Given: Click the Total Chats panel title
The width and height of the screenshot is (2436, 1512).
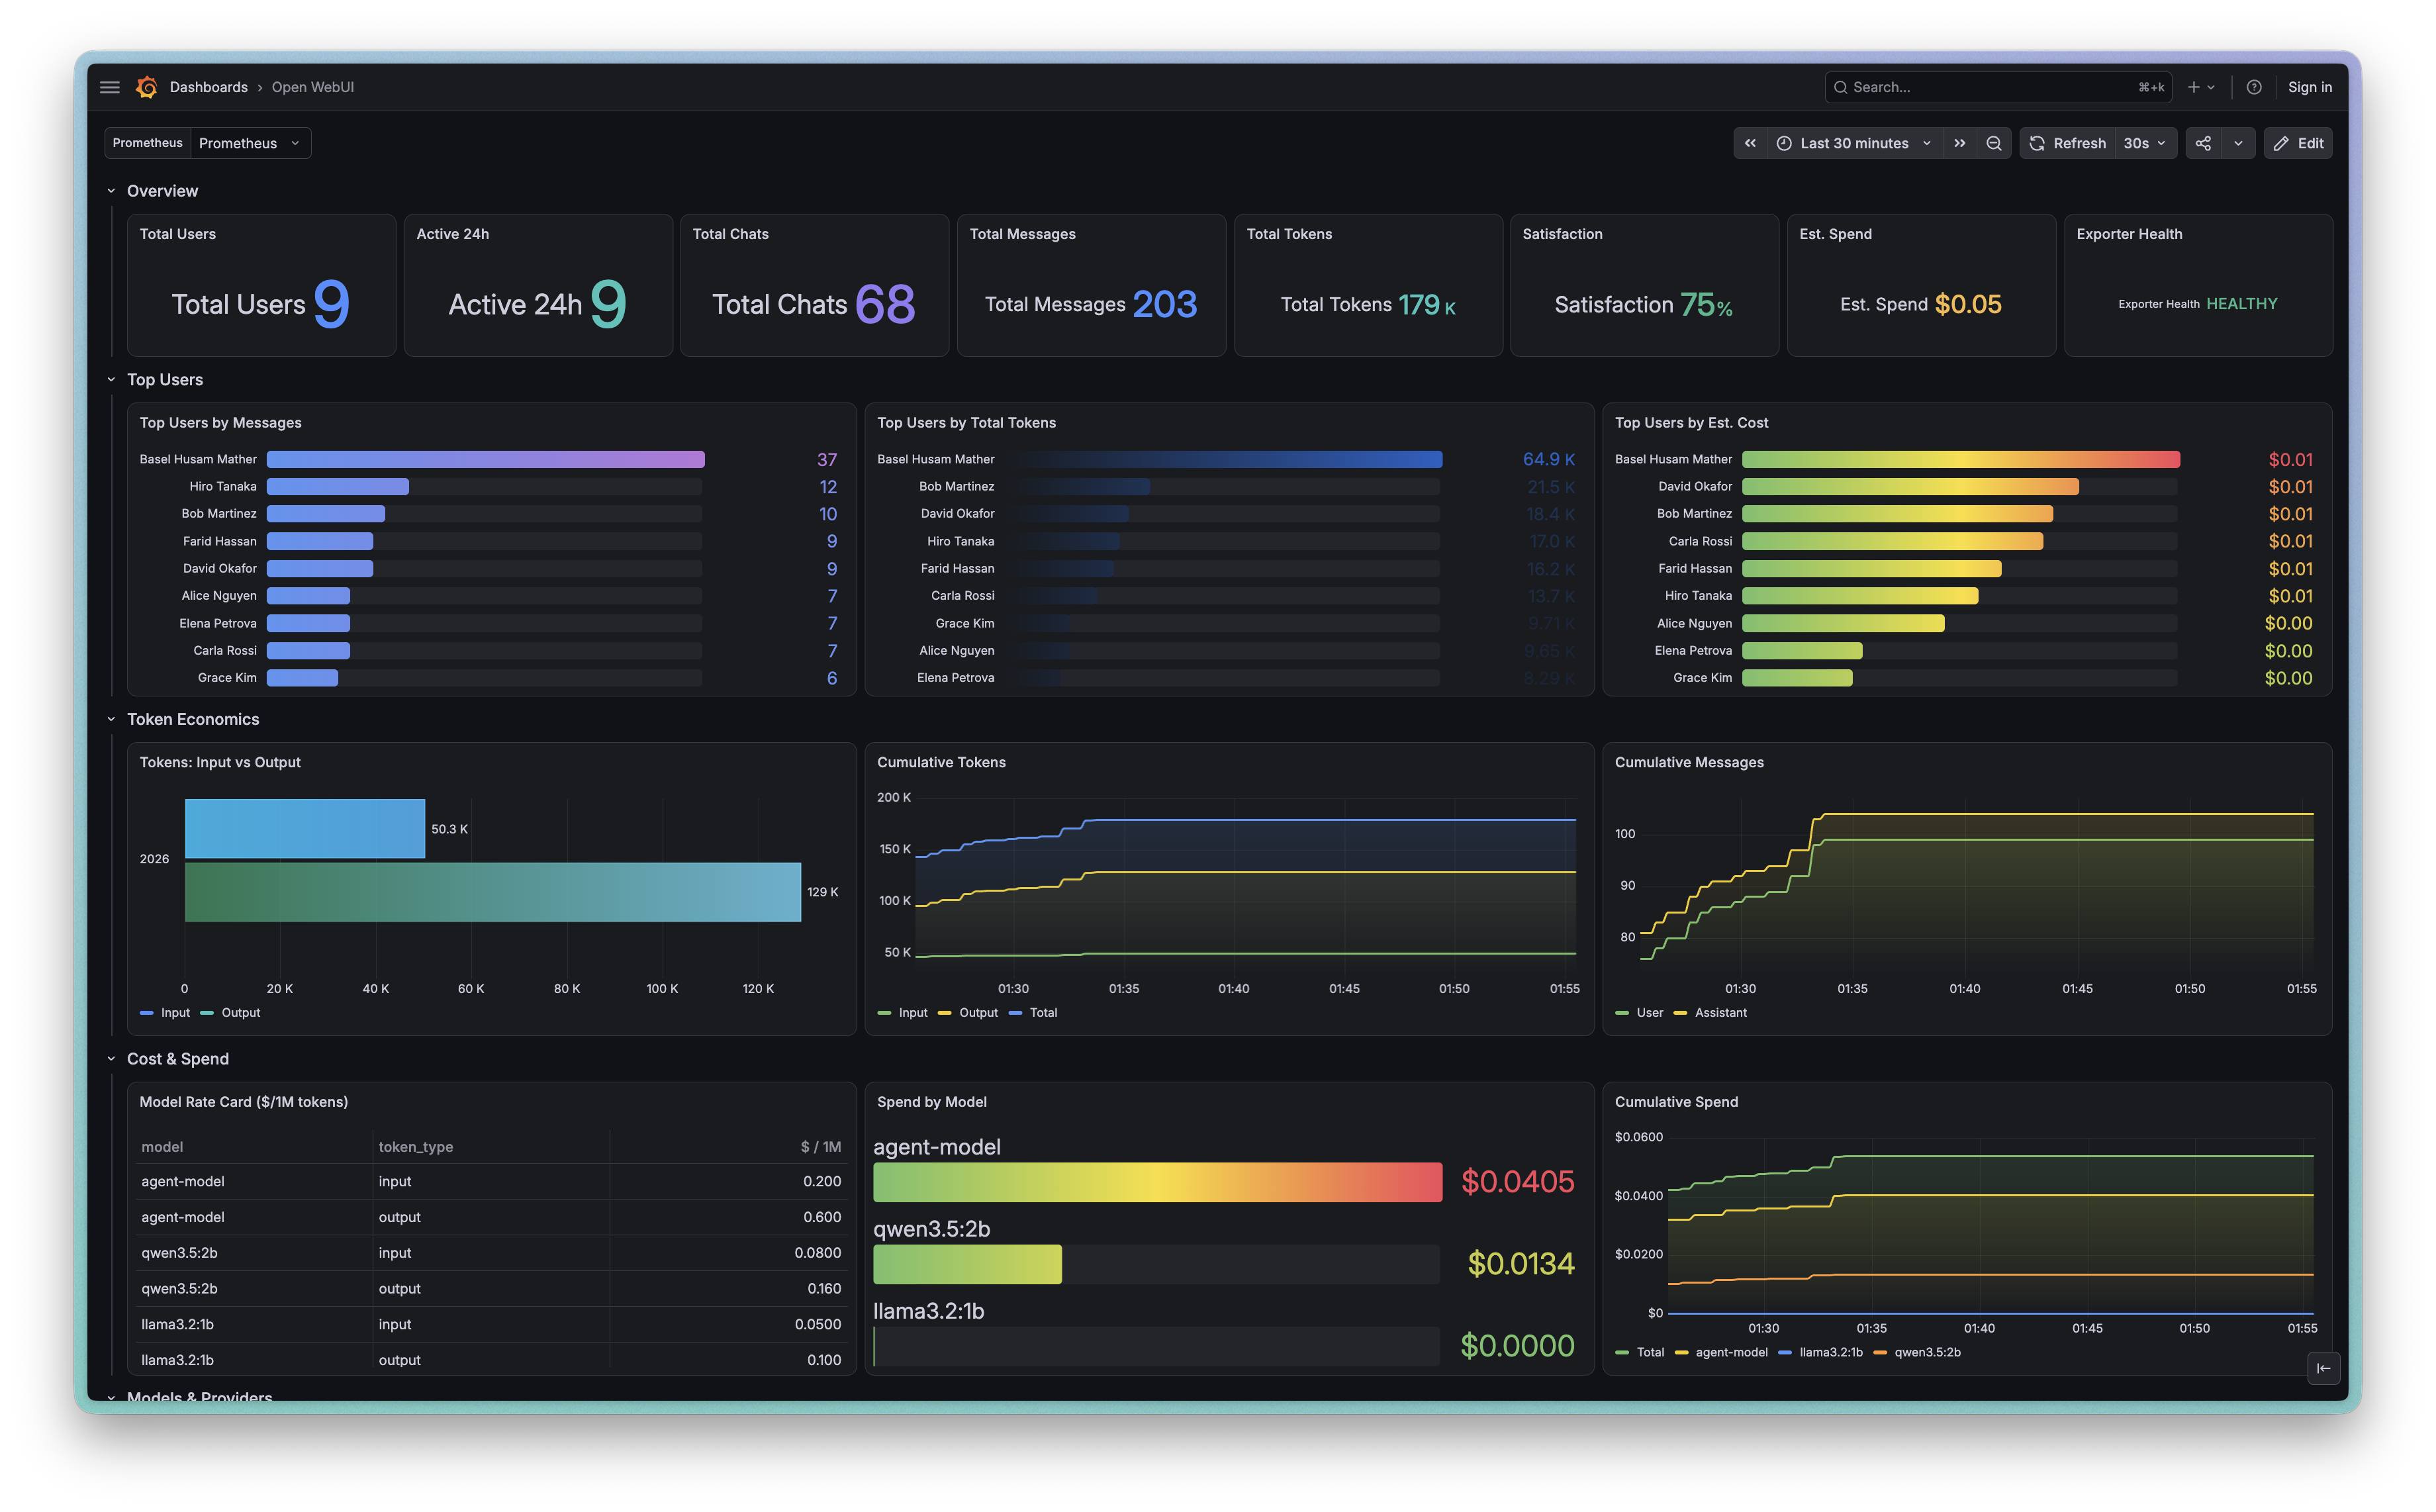Looking at the screenshot, I should coord(730,234).
